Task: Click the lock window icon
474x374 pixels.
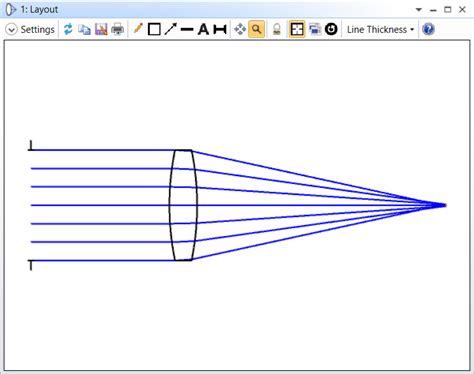Action: click(277, 30)
